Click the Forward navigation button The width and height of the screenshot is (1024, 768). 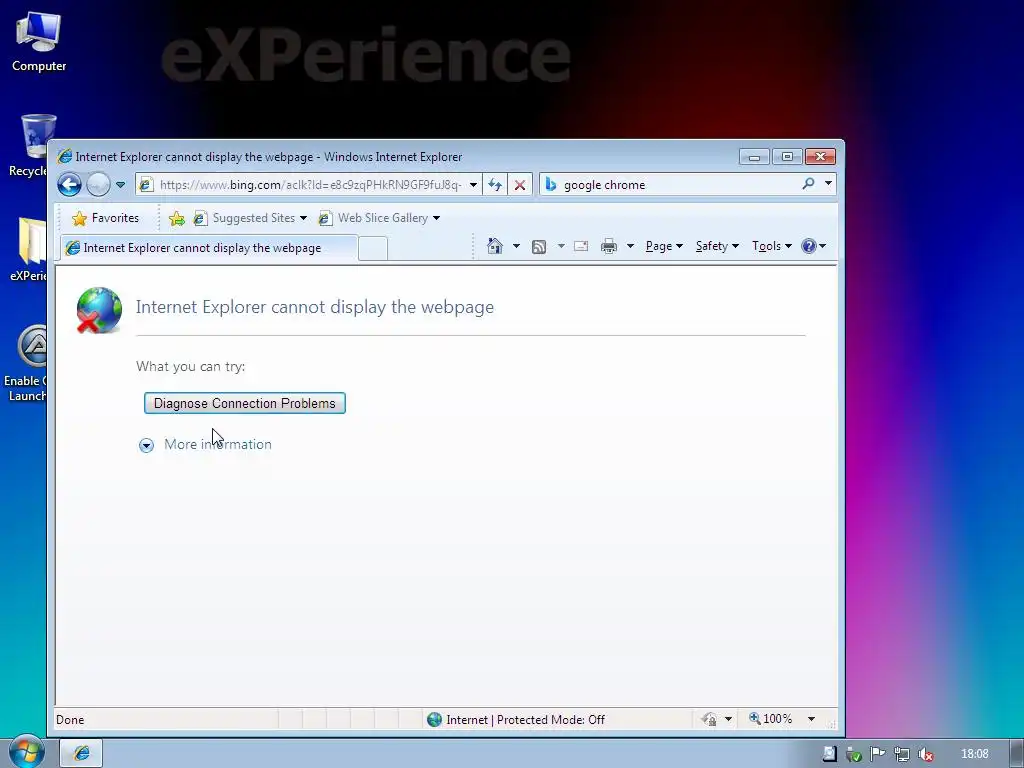(98, 185)
